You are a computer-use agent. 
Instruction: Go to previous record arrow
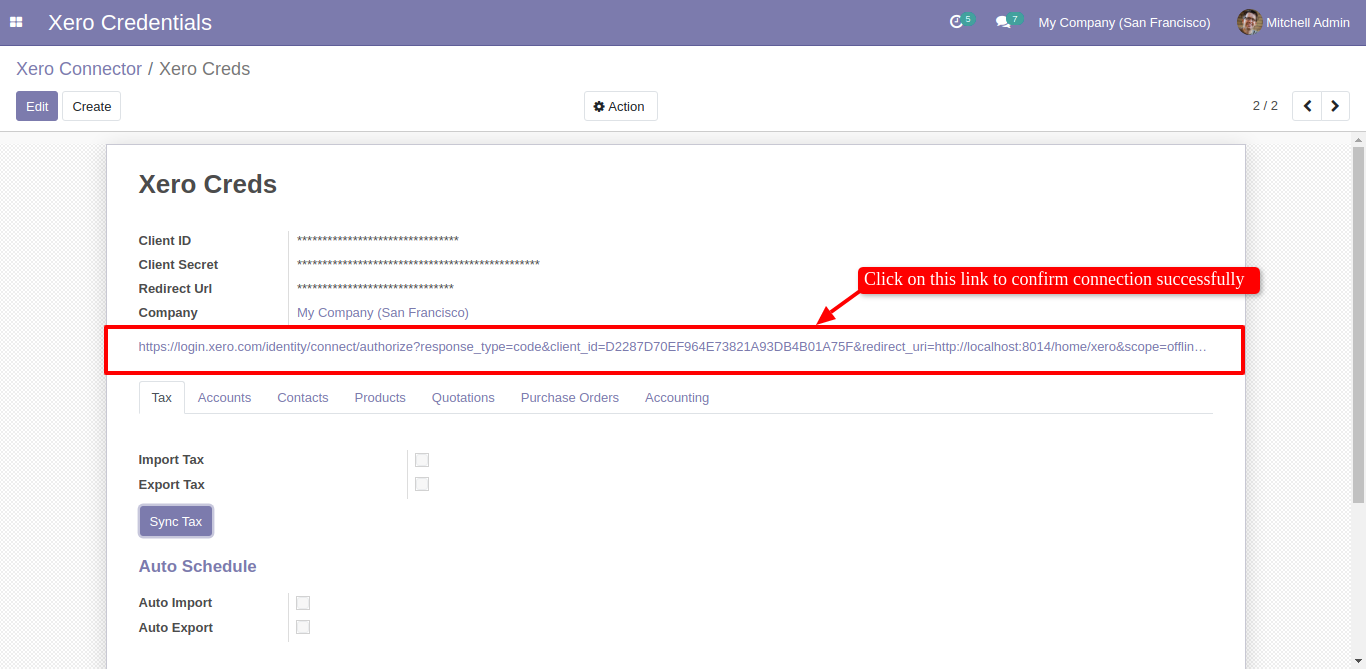pyautogui.click(x=1307, y=106)
